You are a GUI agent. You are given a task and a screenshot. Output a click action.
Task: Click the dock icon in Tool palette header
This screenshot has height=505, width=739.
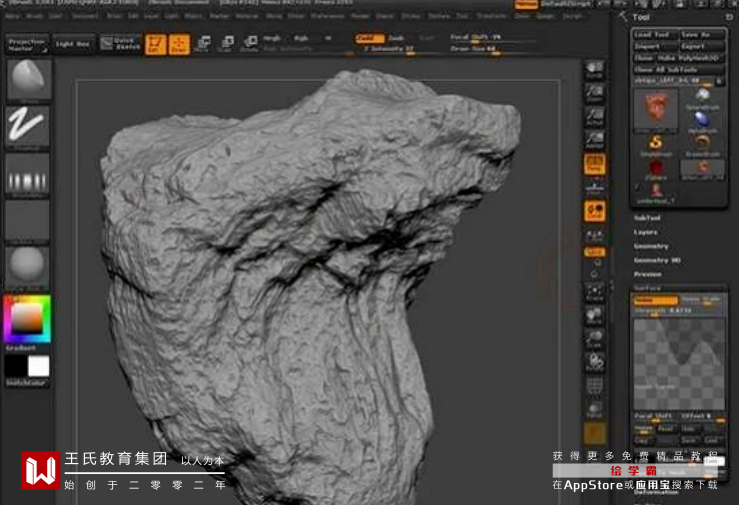pos(729,17)
